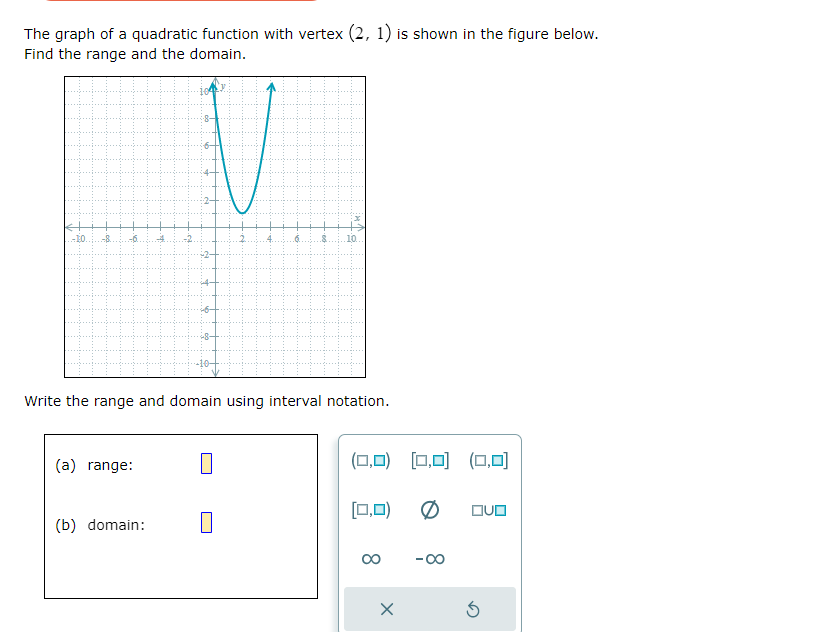
Task: Insert the union □∪□ symbol
Action: 487,510
